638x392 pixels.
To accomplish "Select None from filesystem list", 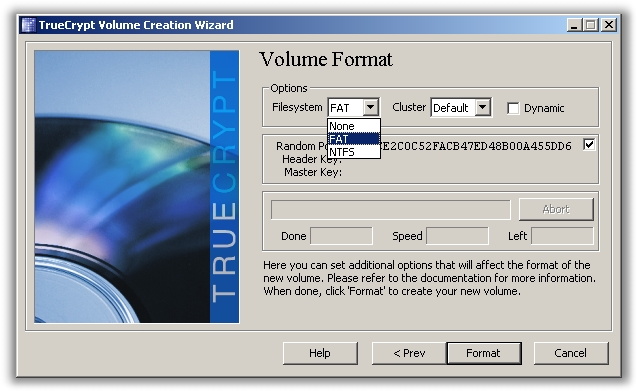I will pyautogui.click(x=354, y=126).
